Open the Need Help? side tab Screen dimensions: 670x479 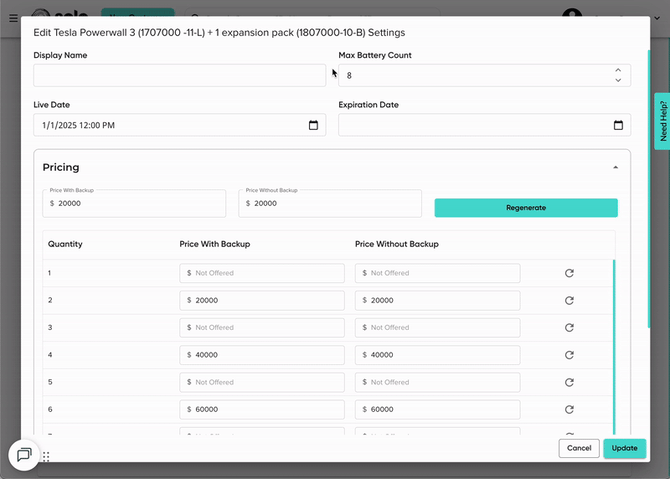[662, 121]
